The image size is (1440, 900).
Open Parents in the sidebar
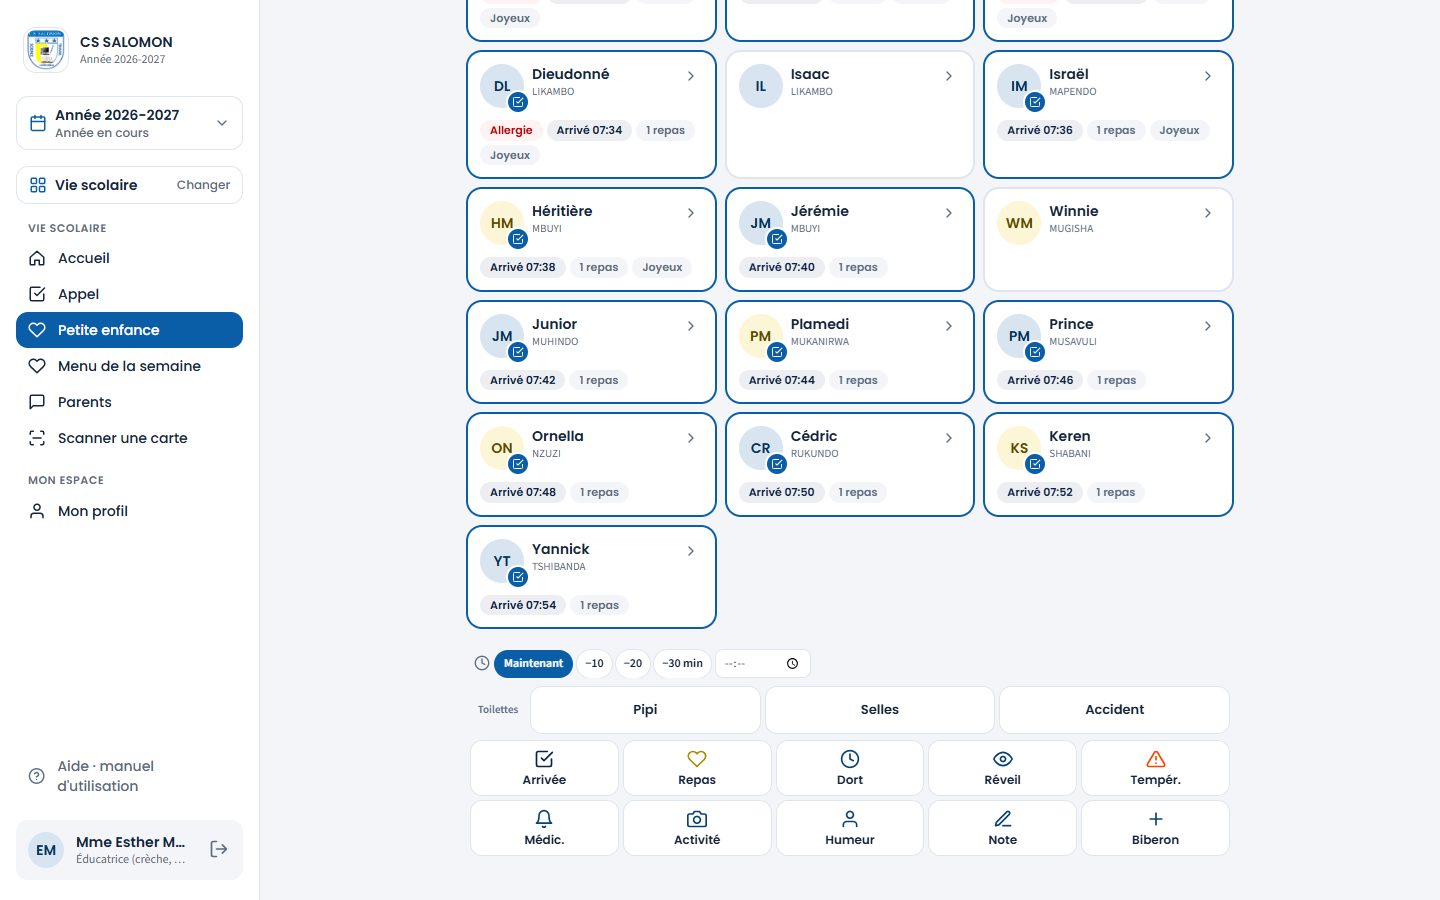tap(129, 402)
